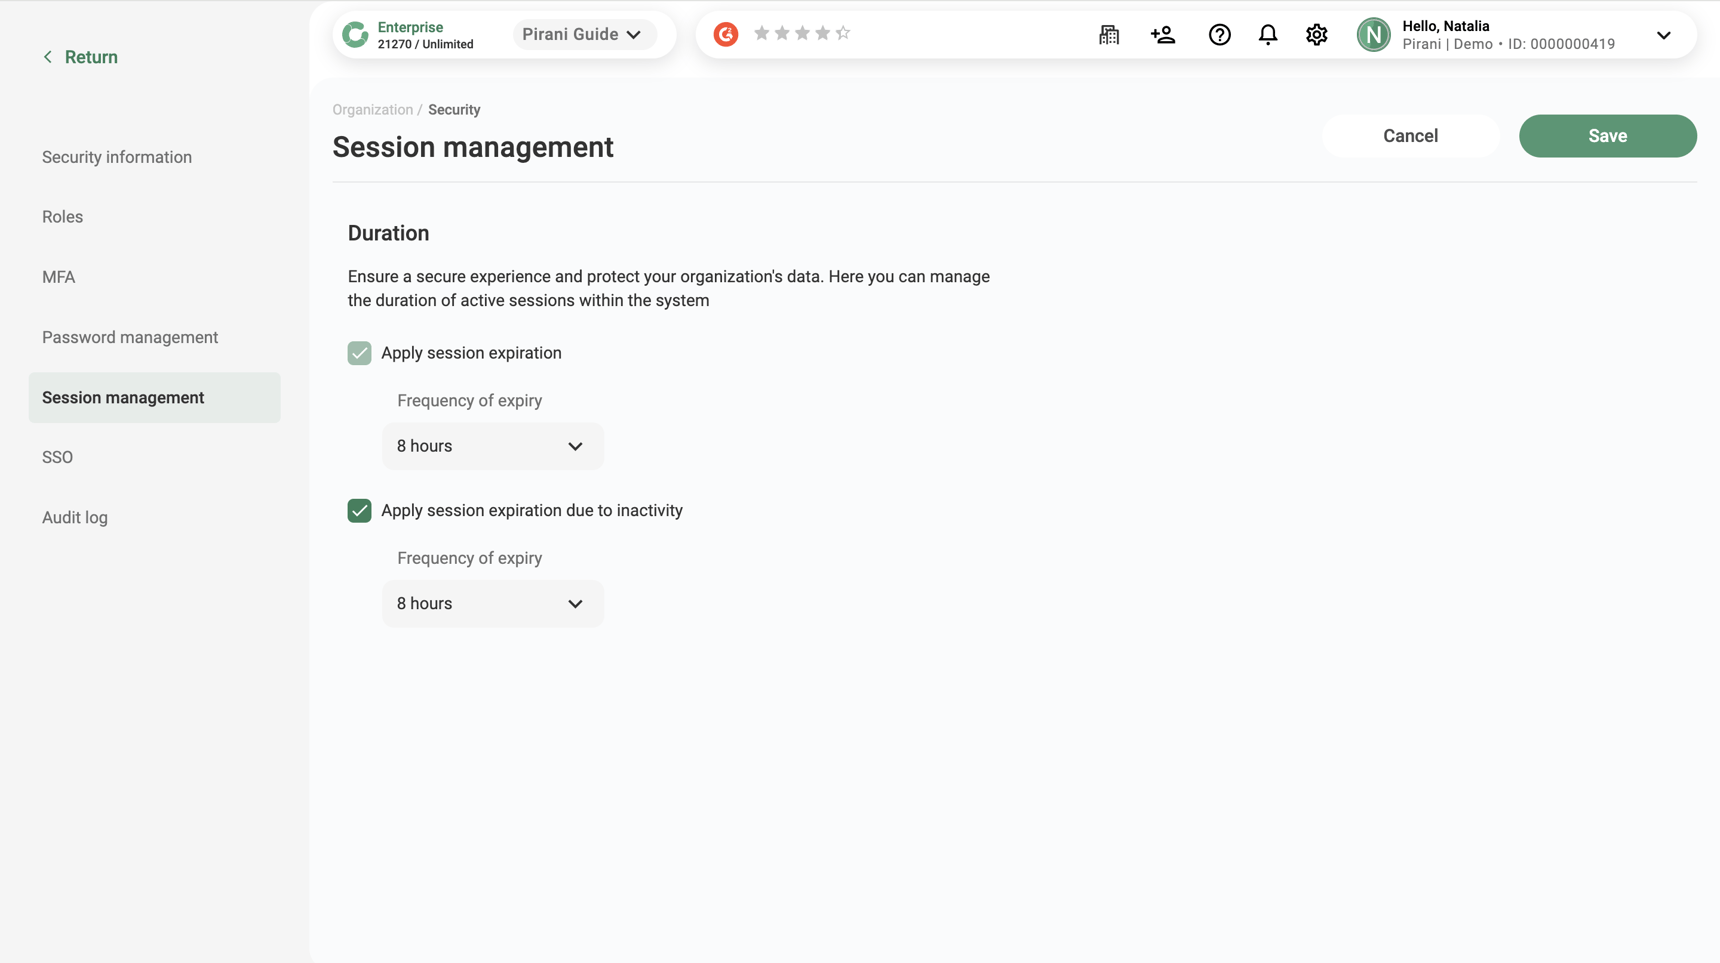Click the Enterprise plan label
The image size is (1720, 963).
click(410, 27)
